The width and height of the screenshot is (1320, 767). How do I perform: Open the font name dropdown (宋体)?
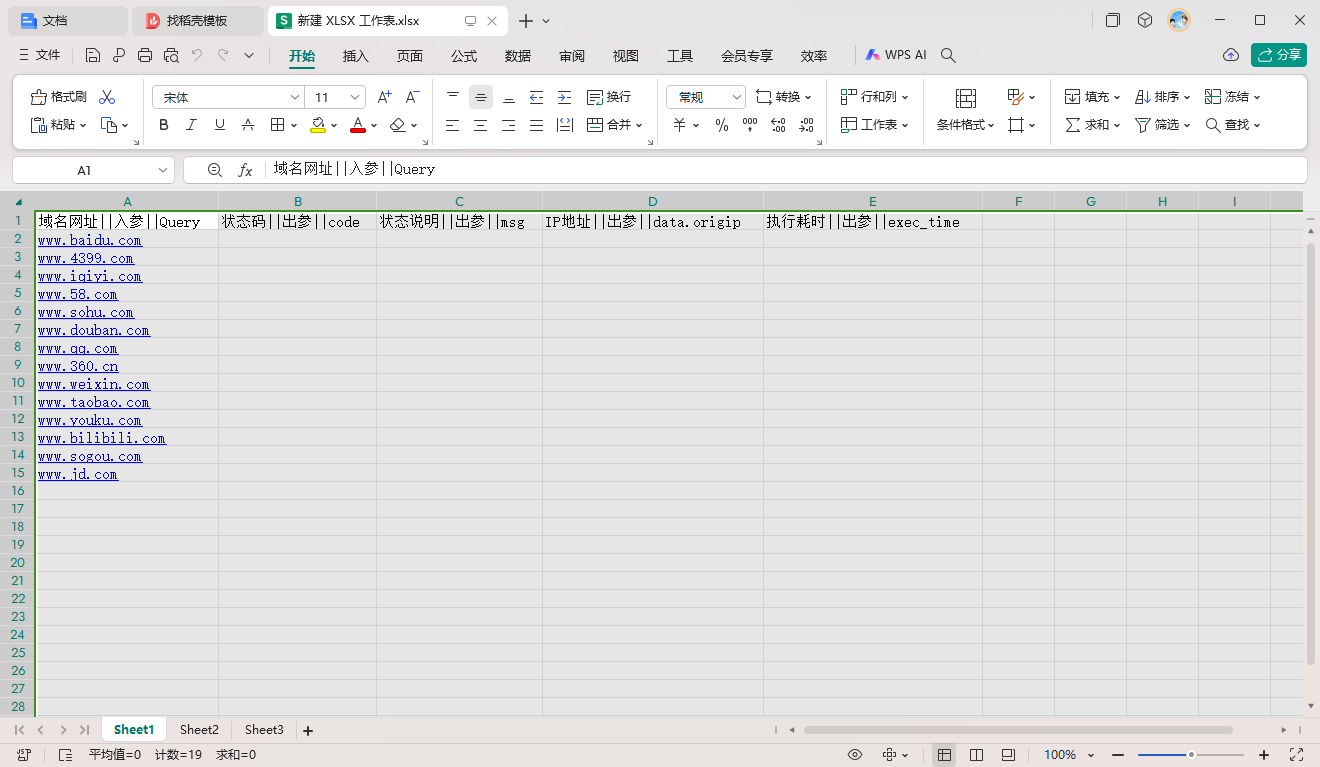(295, 97)
